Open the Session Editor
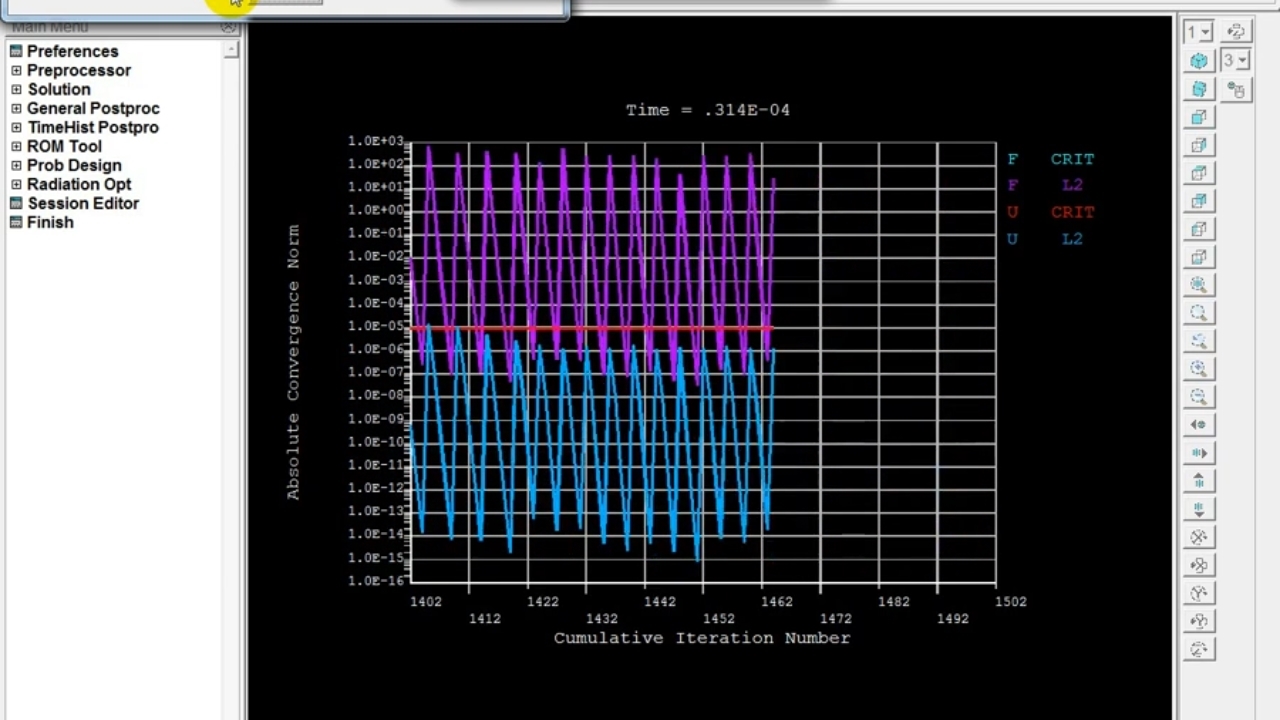The height and width of the screenshot is (720, 1280). [x=82, y=203]
